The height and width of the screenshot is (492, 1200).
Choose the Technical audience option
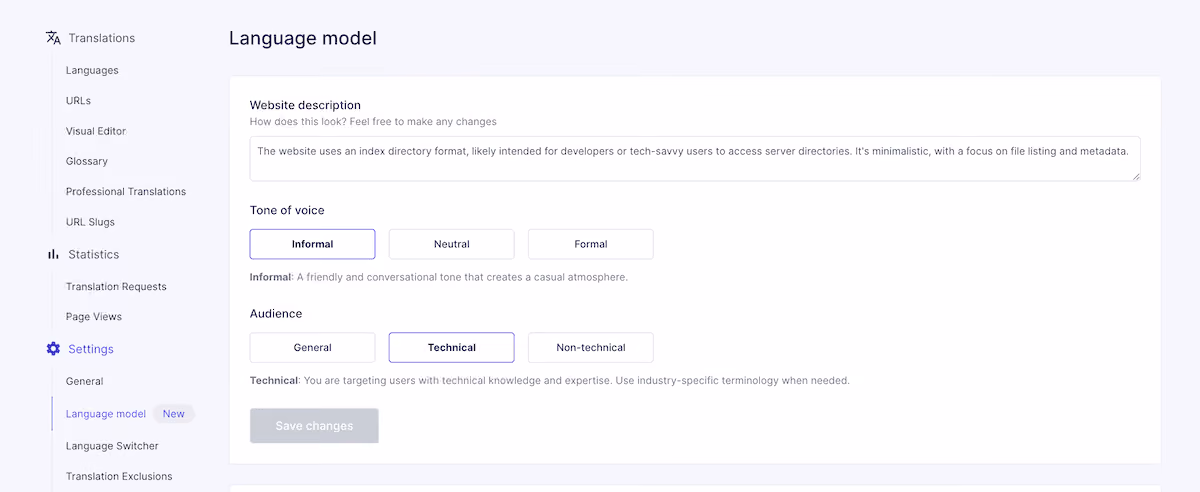click(451, 348)
